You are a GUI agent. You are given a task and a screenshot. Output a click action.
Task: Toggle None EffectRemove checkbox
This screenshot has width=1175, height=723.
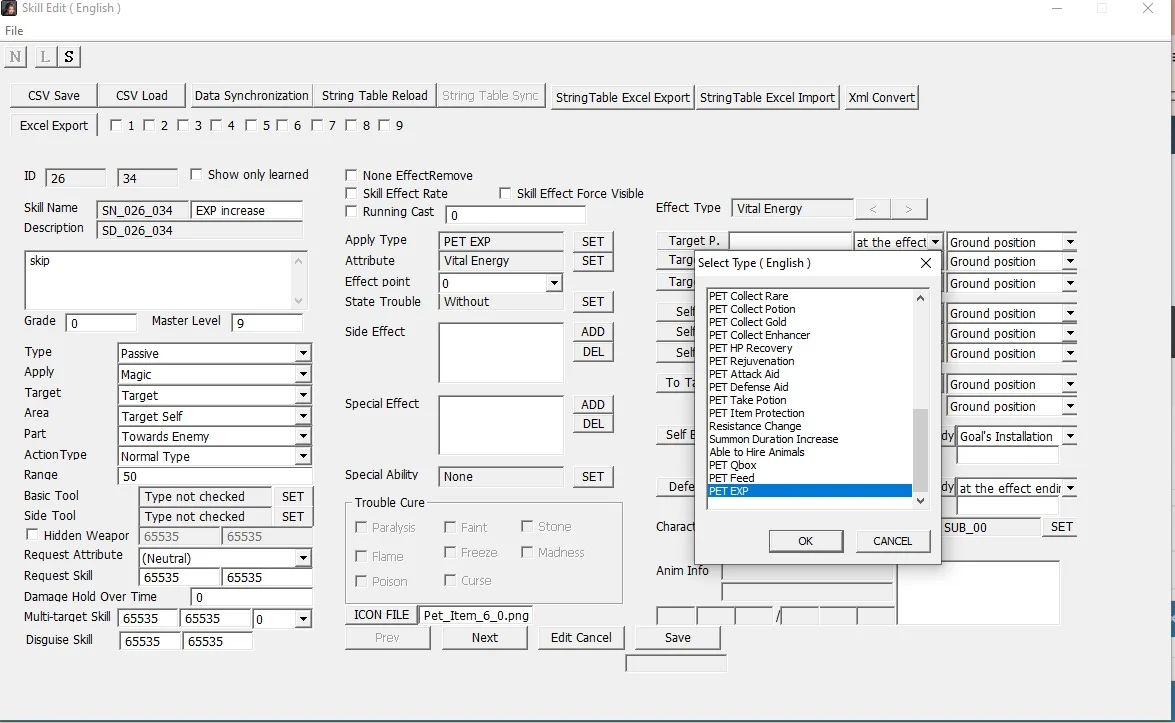[x=351, y=175]
